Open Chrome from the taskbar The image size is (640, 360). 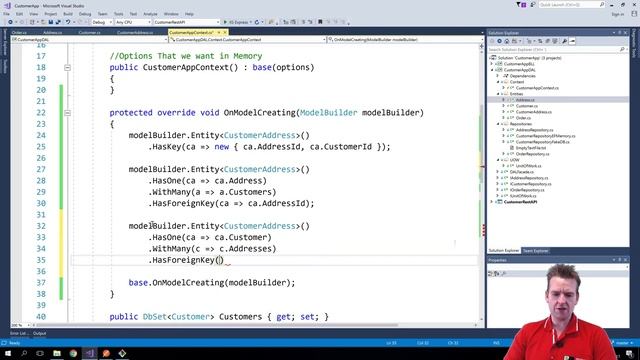[73, 353]
